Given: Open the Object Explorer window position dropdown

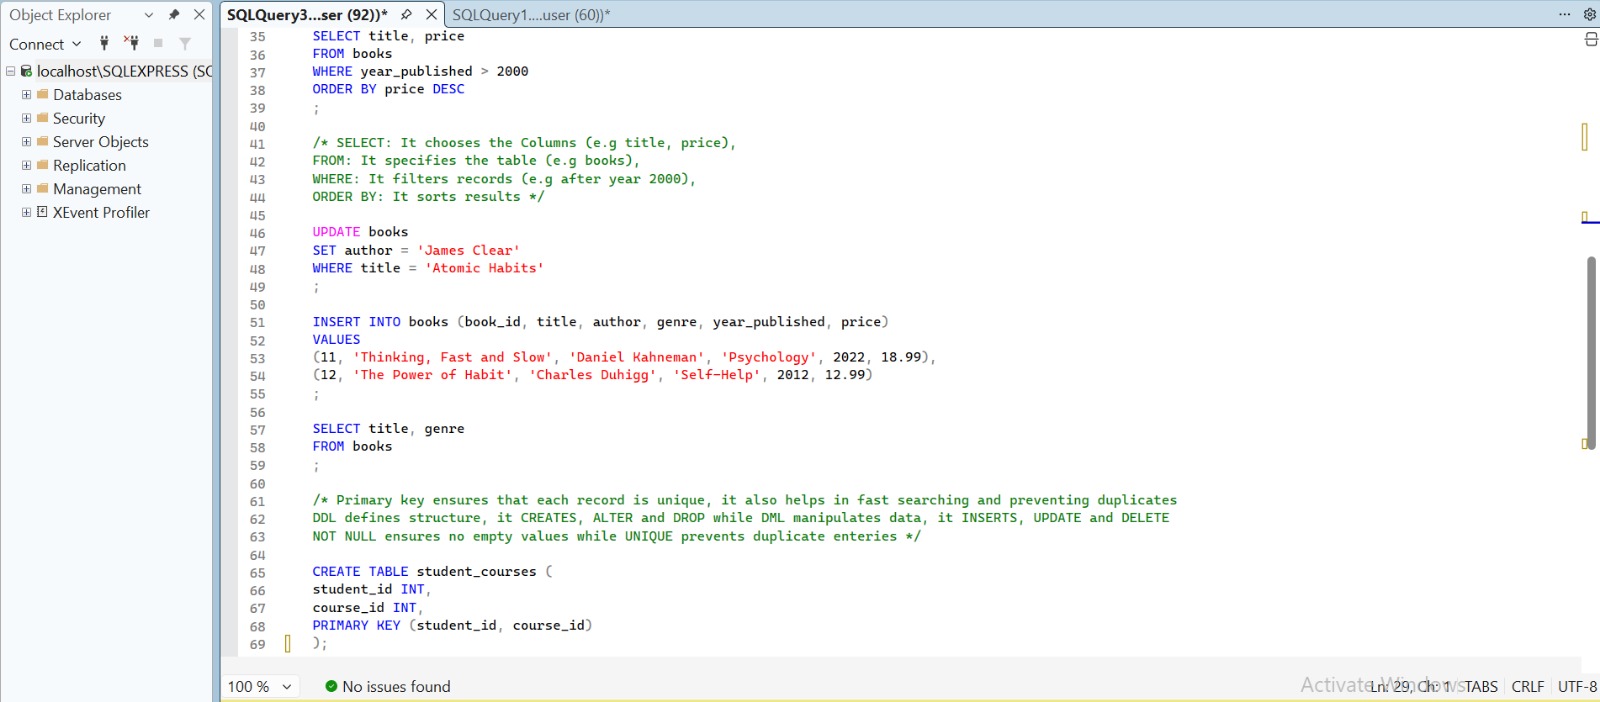Looking at the screenshot, I should point(149,15).
